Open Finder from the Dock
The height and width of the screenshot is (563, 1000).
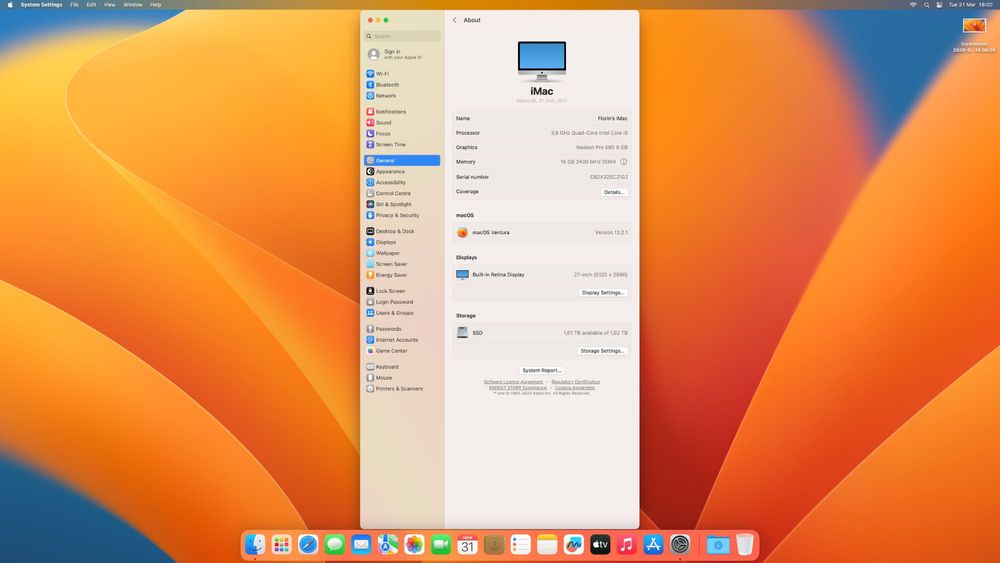255,545
